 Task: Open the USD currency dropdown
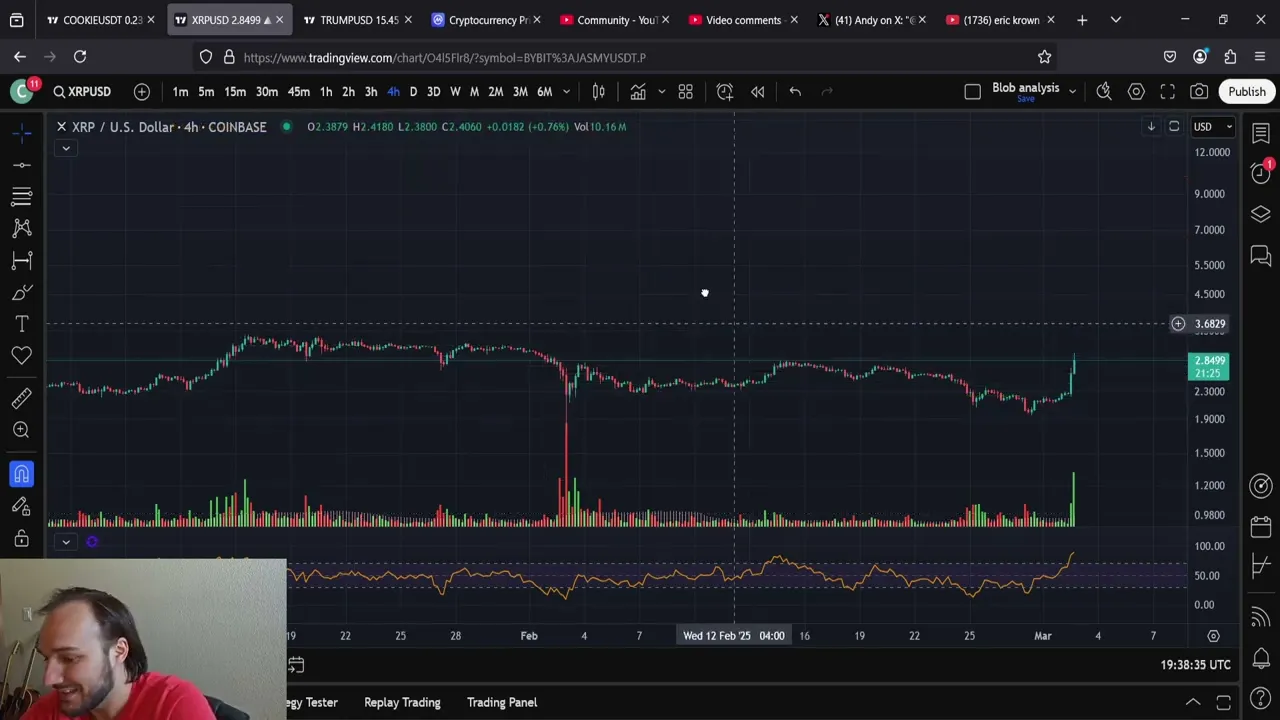(x=1212, y=127)
